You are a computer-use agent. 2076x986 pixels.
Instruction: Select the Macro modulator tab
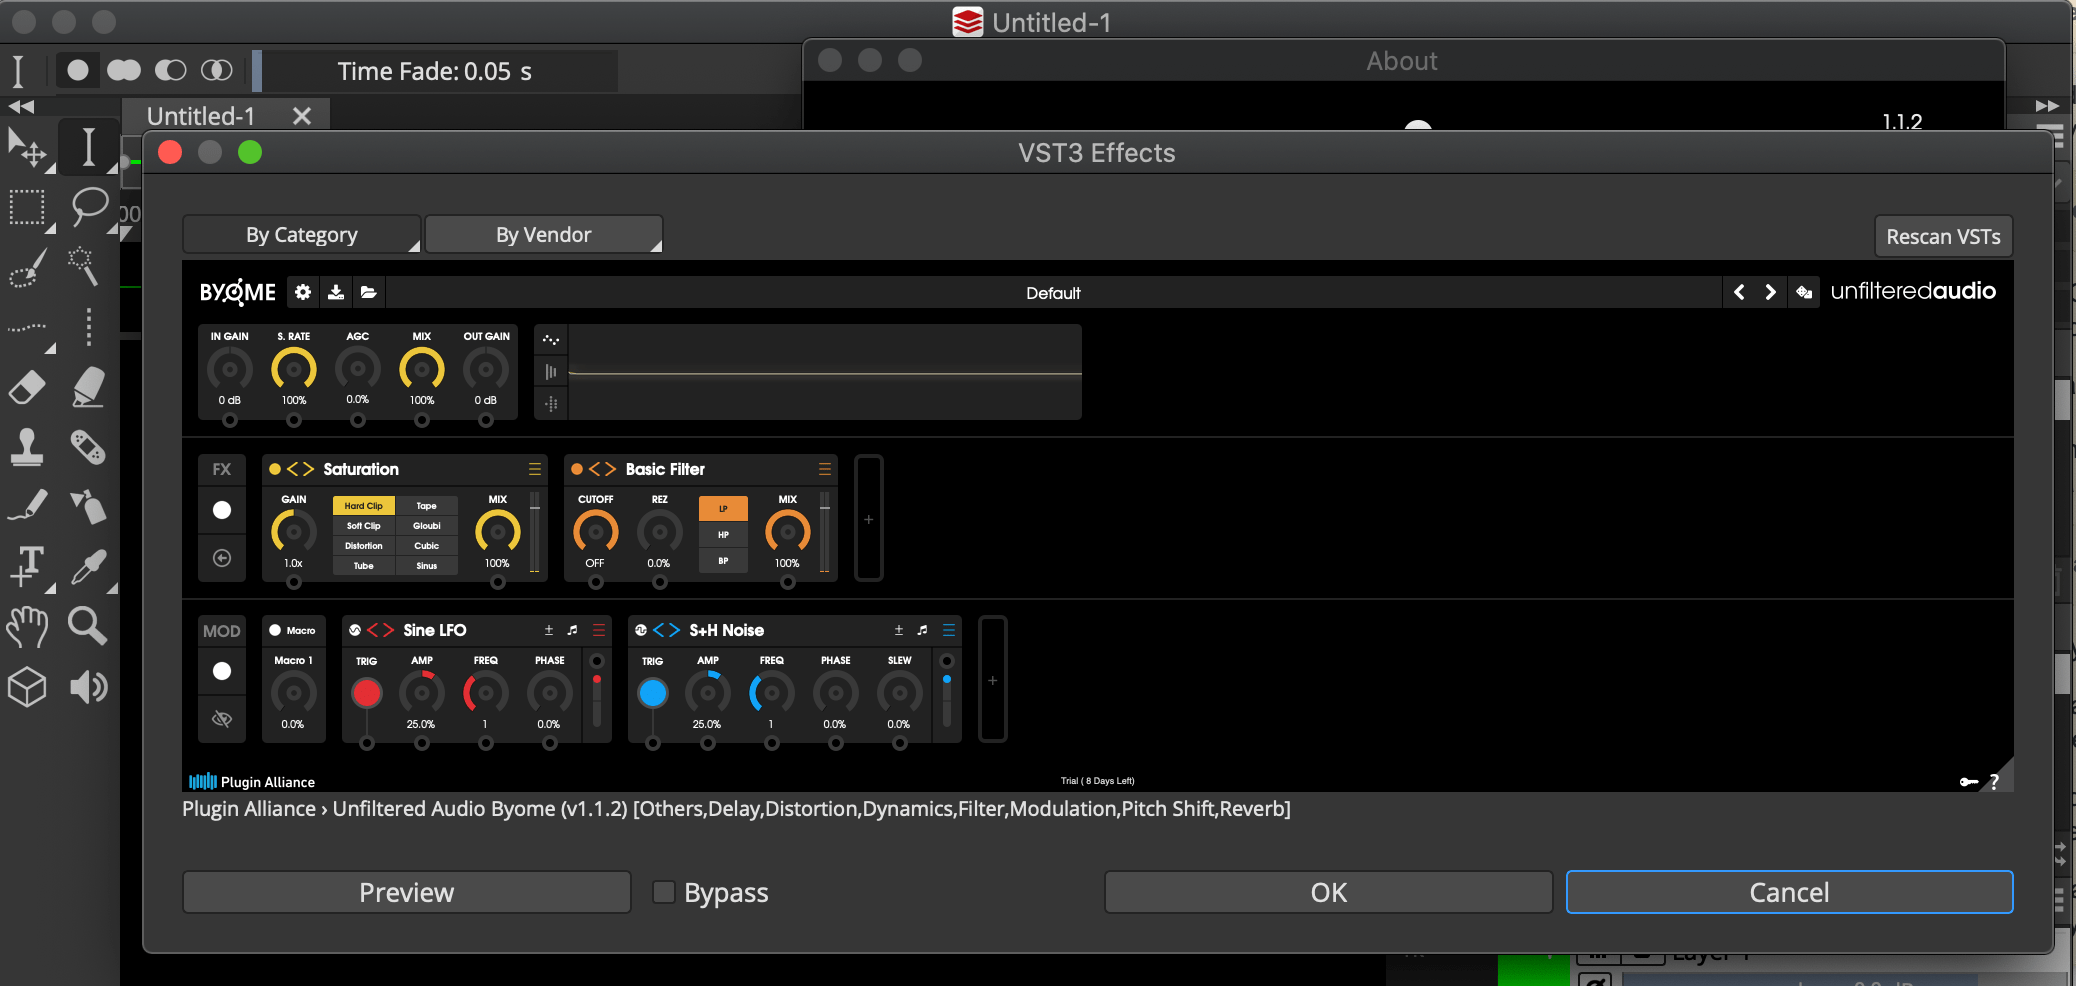coord(293,630)
